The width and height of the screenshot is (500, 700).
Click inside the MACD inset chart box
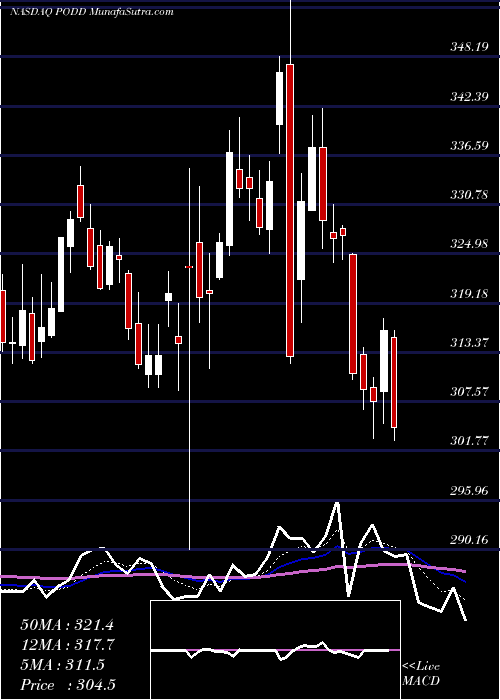pos(275,650)
